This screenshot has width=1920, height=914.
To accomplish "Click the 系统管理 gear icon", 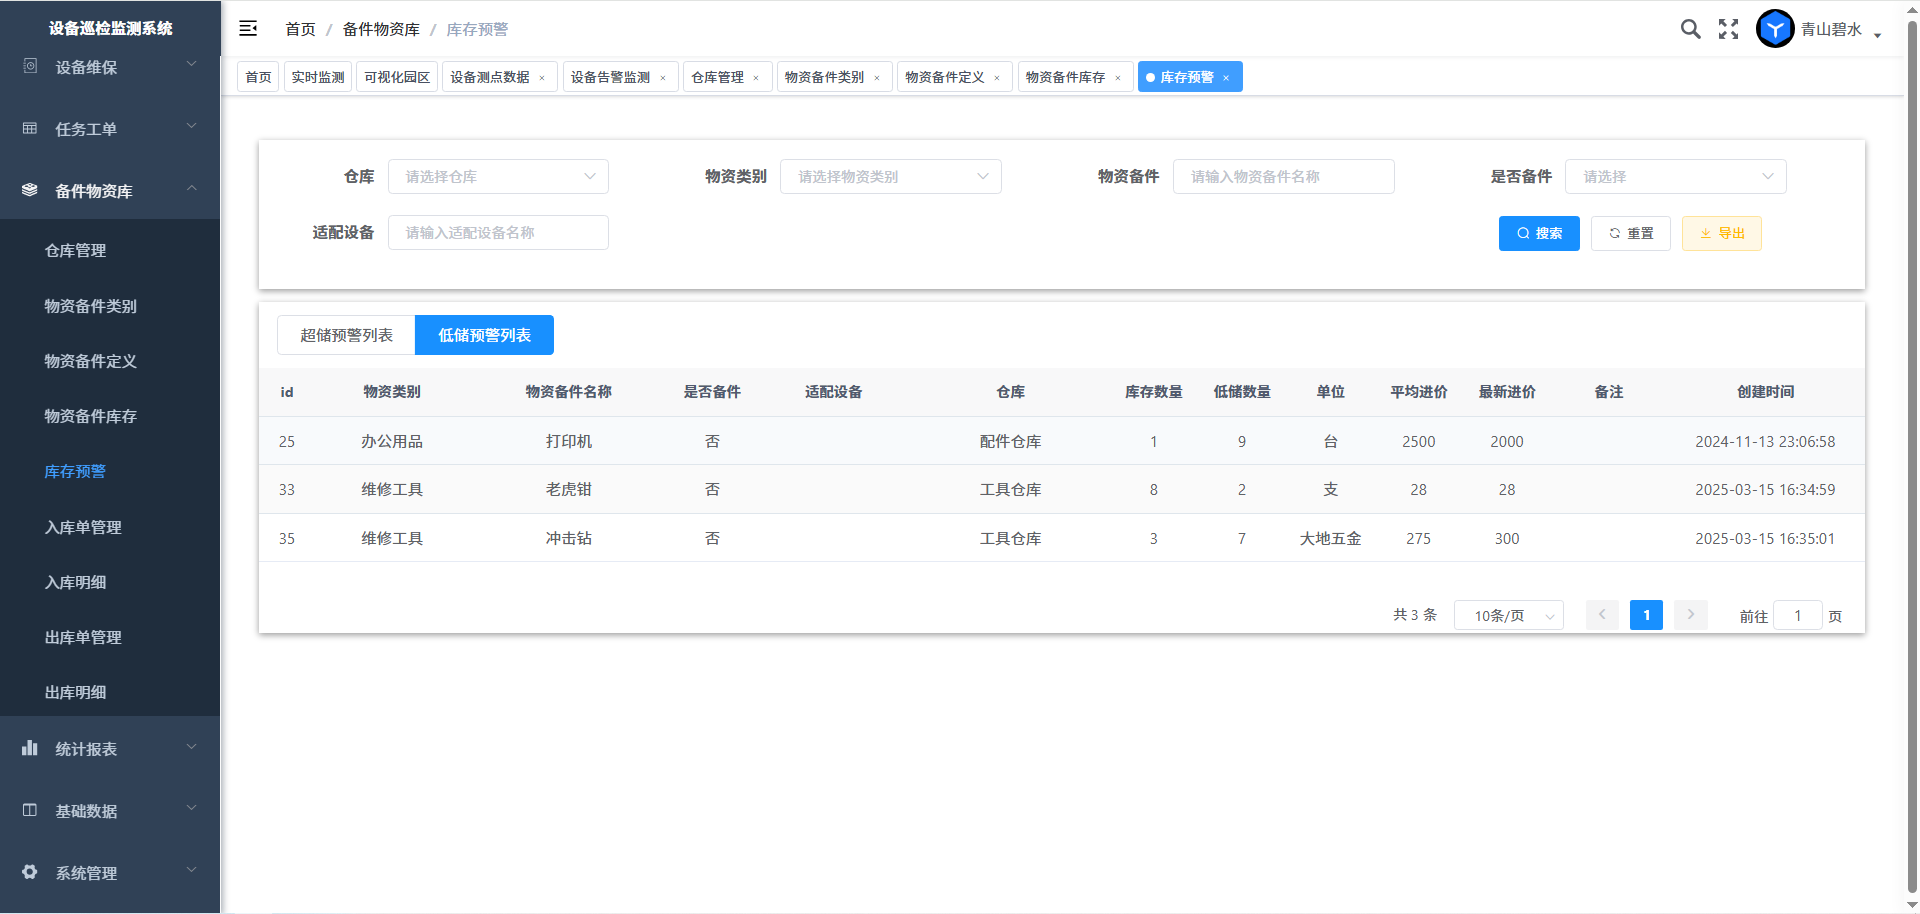I will pos(30,872).
